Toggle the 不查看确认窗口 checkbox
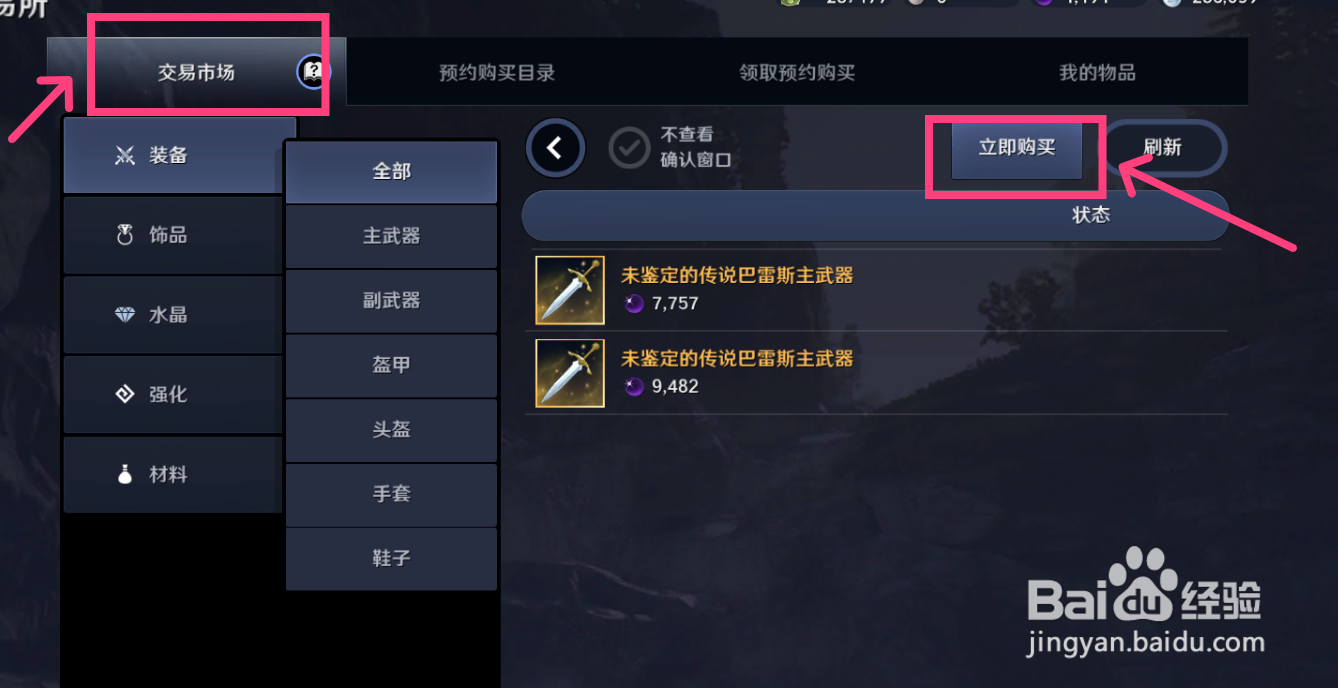 [629, 149]
